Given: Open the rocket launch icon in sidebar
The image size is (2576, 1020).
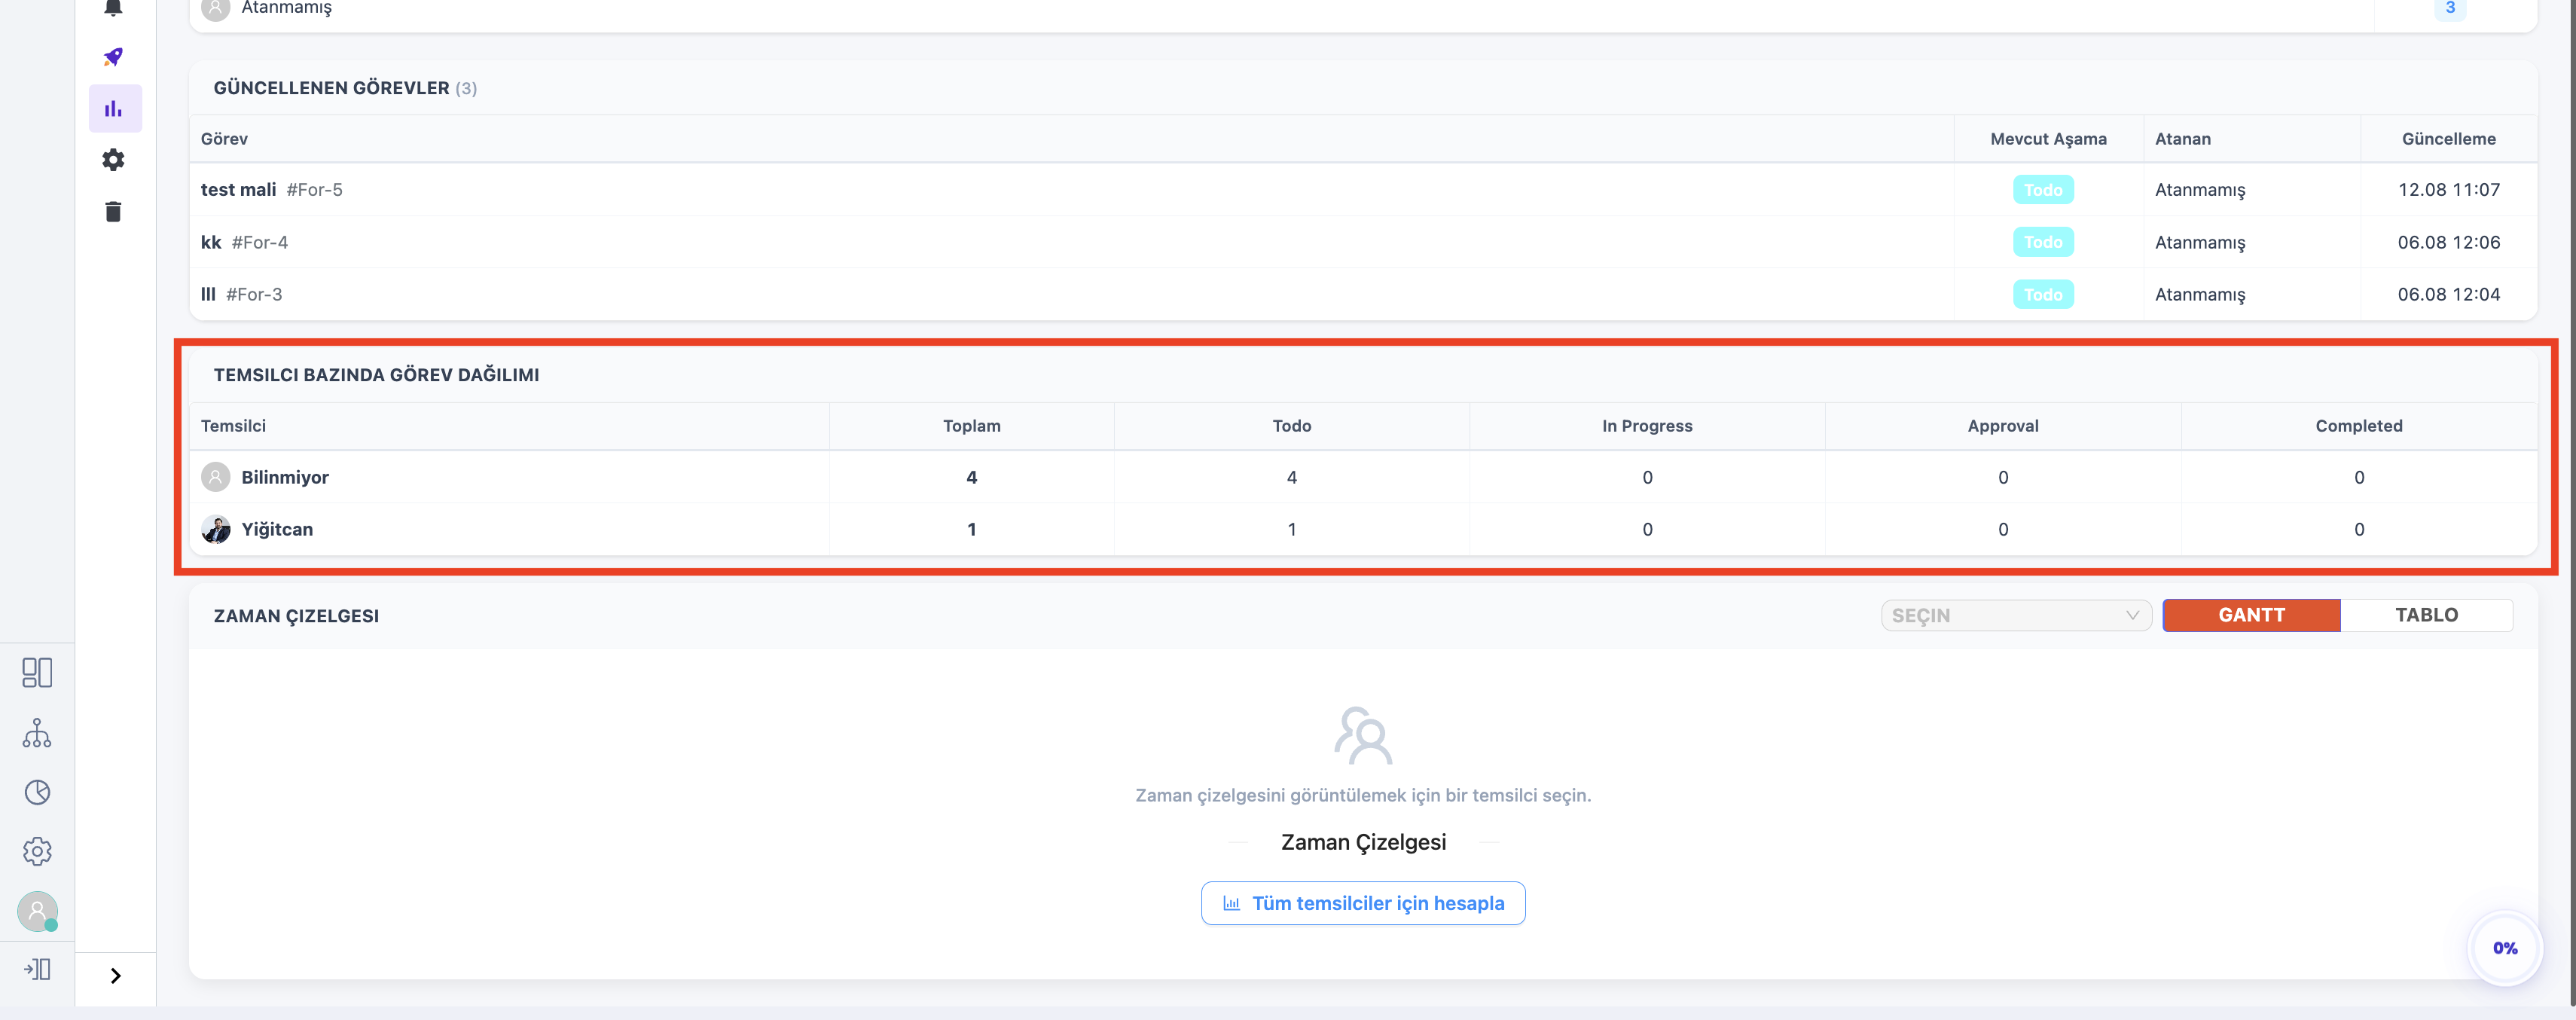Looking at the screenshot, I should [114, 57].
